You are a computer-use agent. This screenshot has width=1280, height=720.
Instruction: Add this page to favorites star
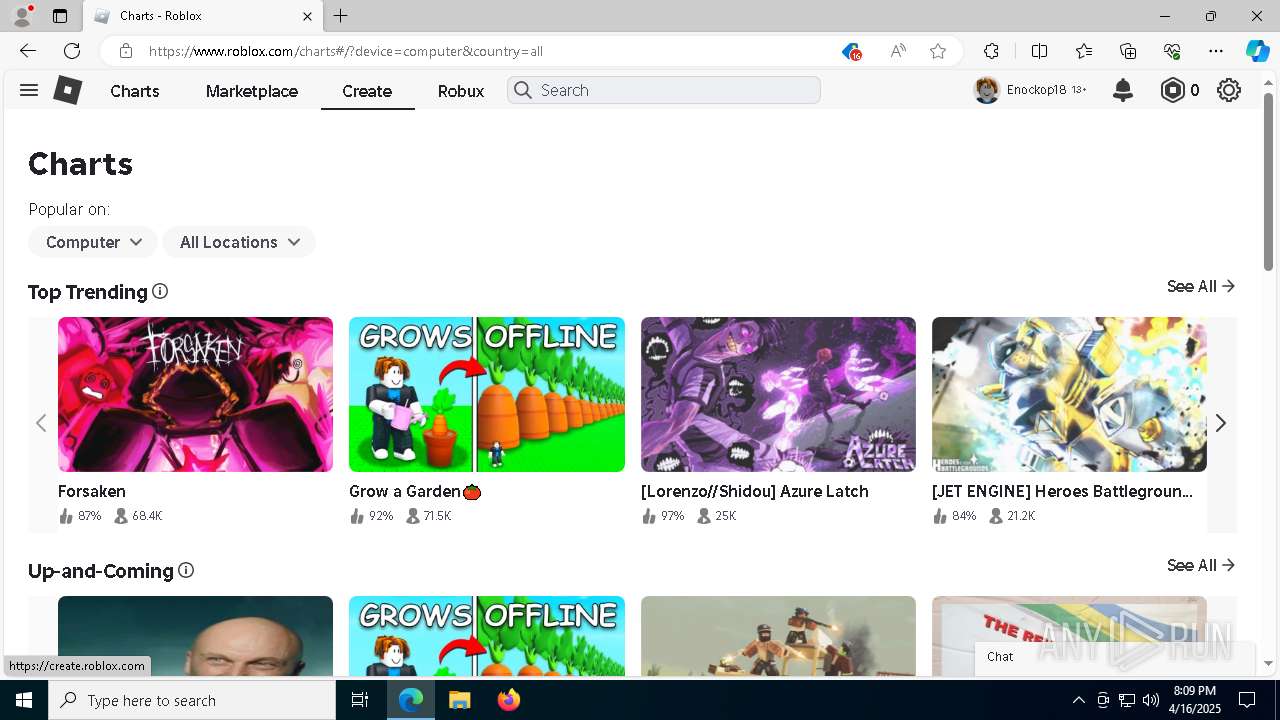pyautogui.click(x=938, y=51)
